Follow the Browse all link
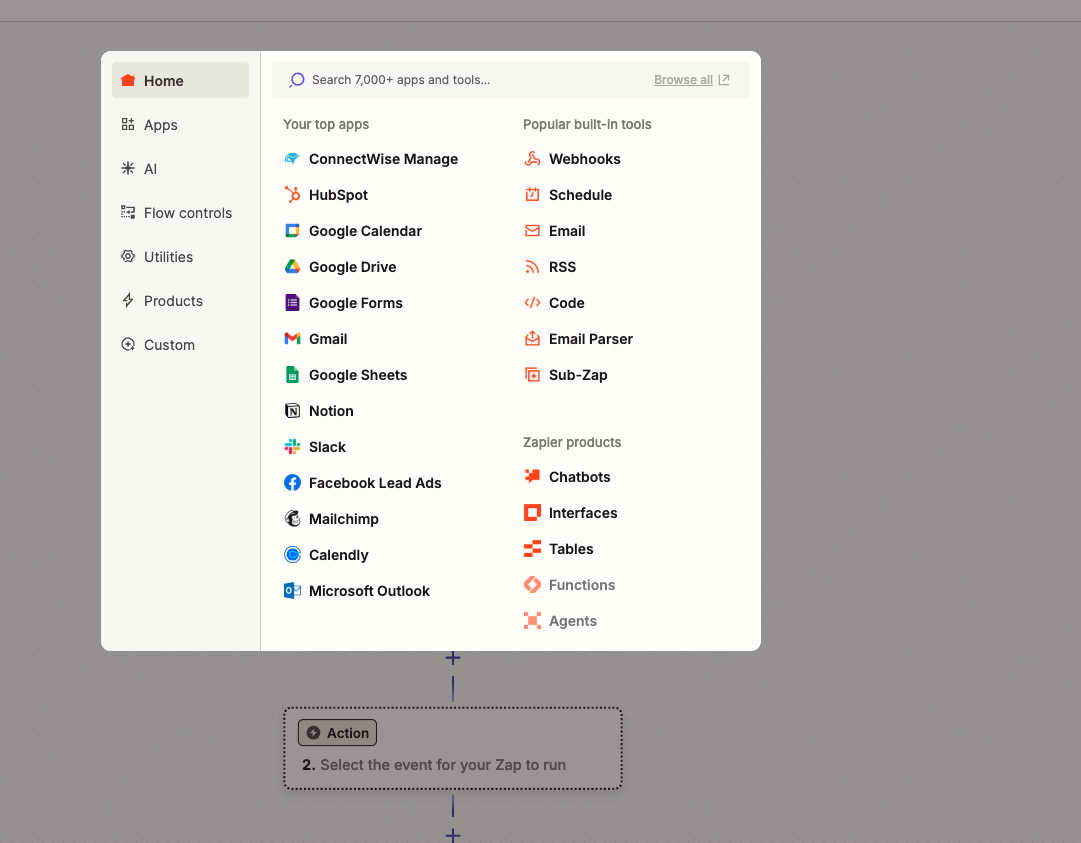This screenshot has height=843, width=1081. [691, 80]
